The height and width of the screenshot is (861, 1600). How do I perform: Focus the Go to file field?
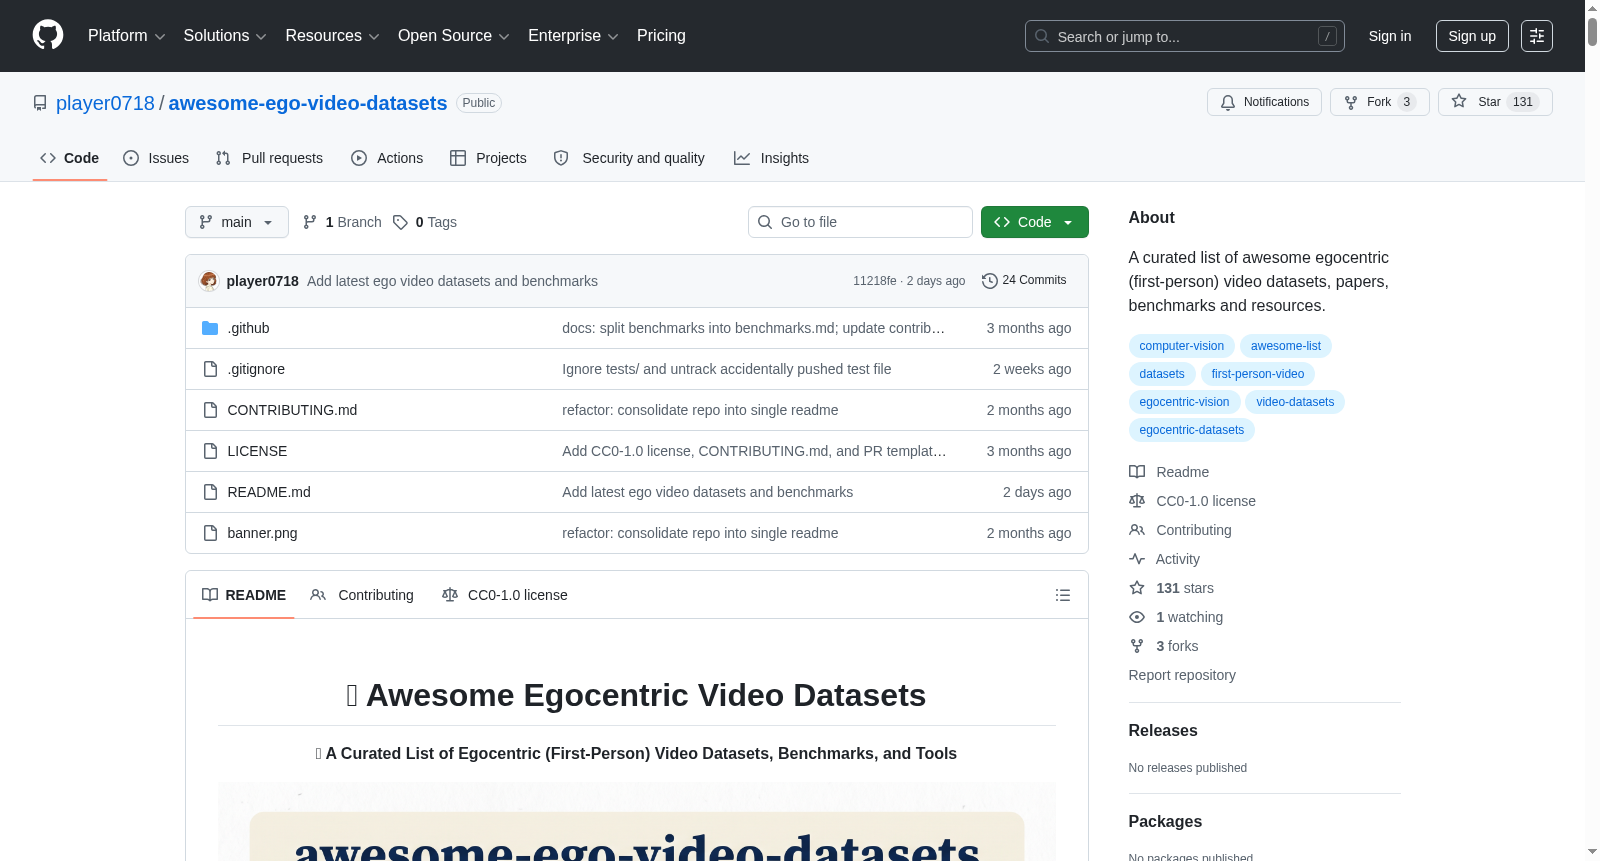(860, 222)
